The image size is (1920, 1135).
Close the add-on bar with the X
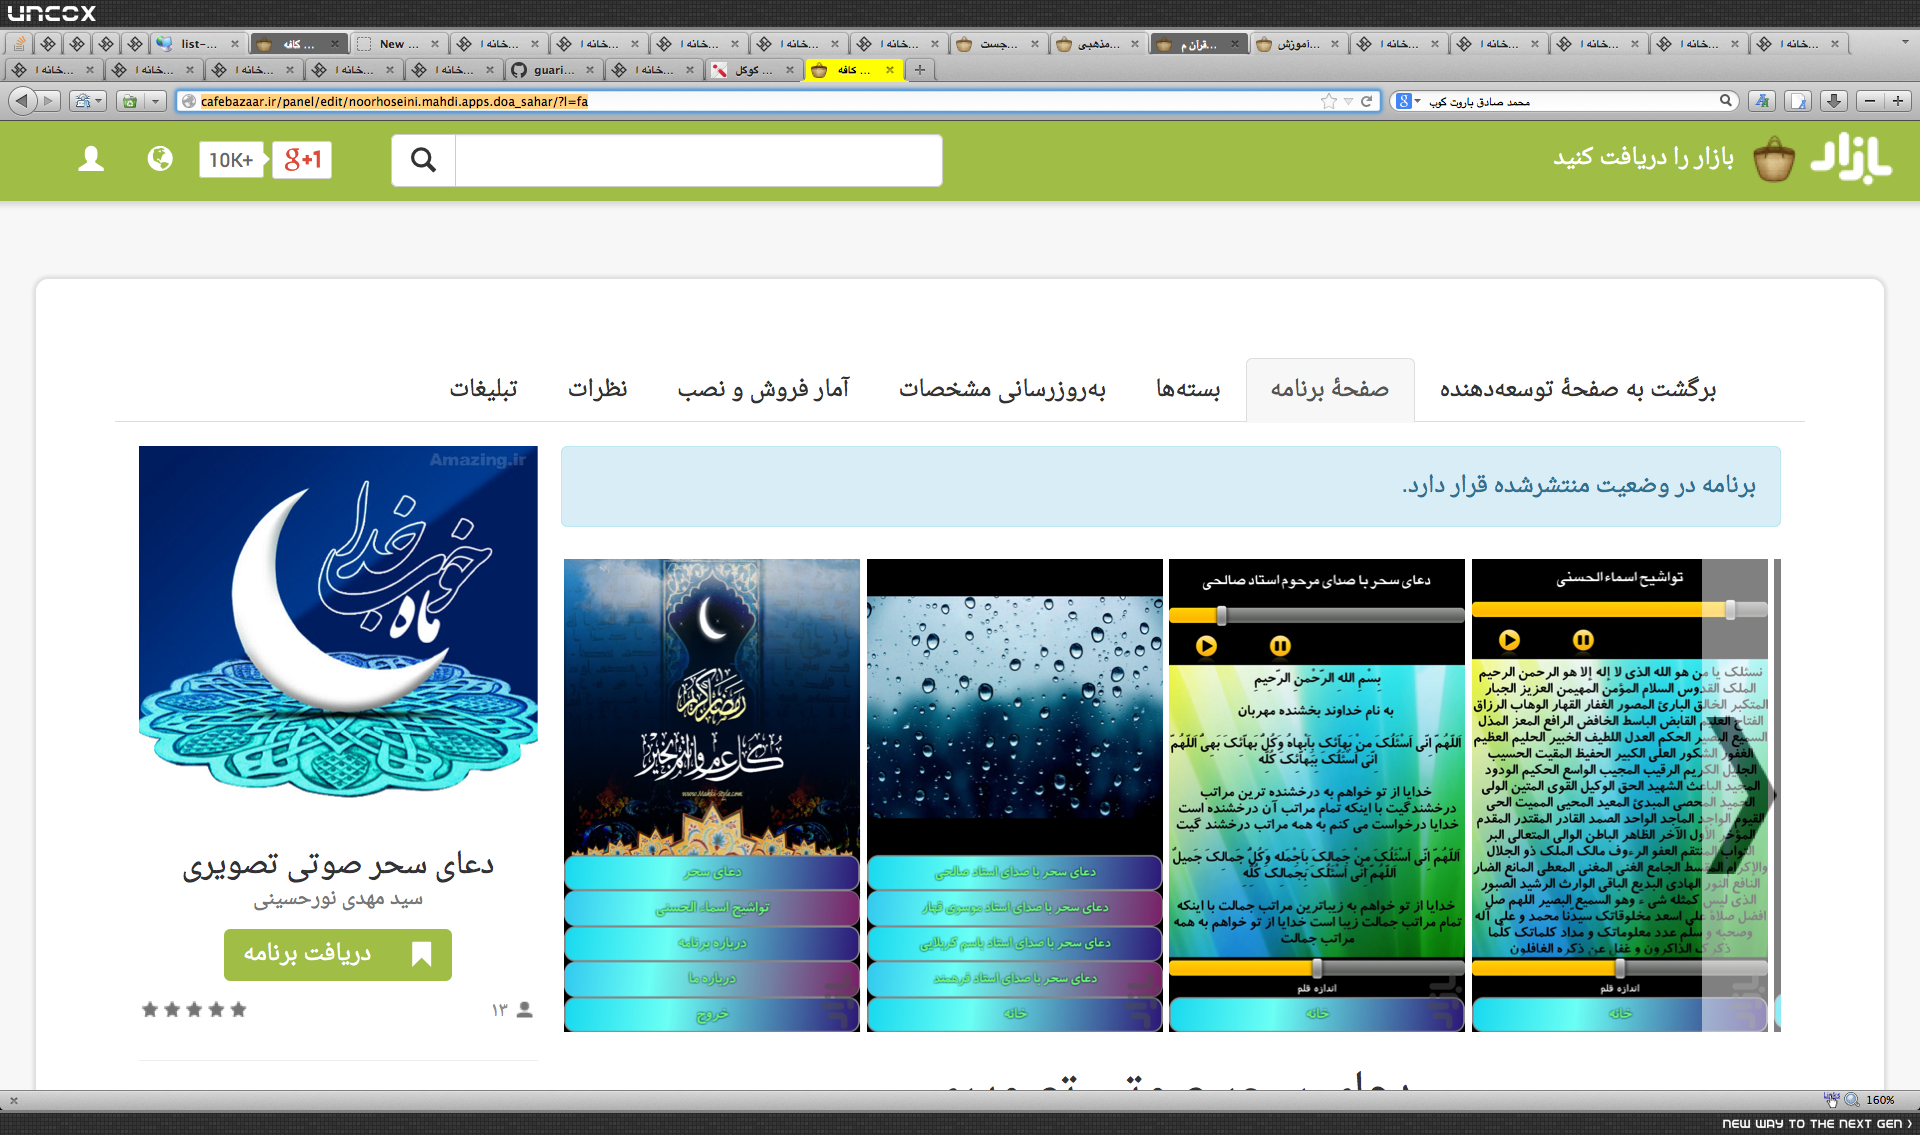(x=14, y=1101)
